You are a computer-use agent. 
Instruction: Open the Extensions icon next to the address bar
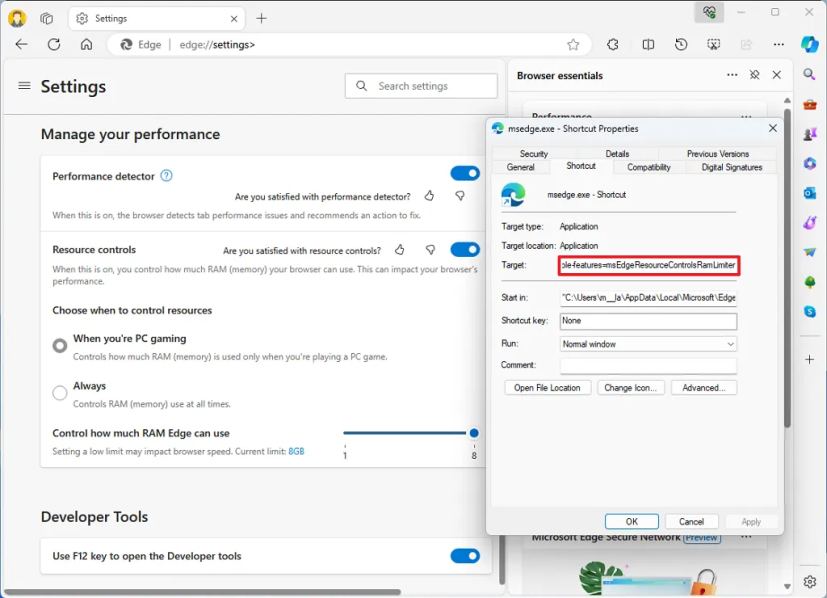point(613,45)
